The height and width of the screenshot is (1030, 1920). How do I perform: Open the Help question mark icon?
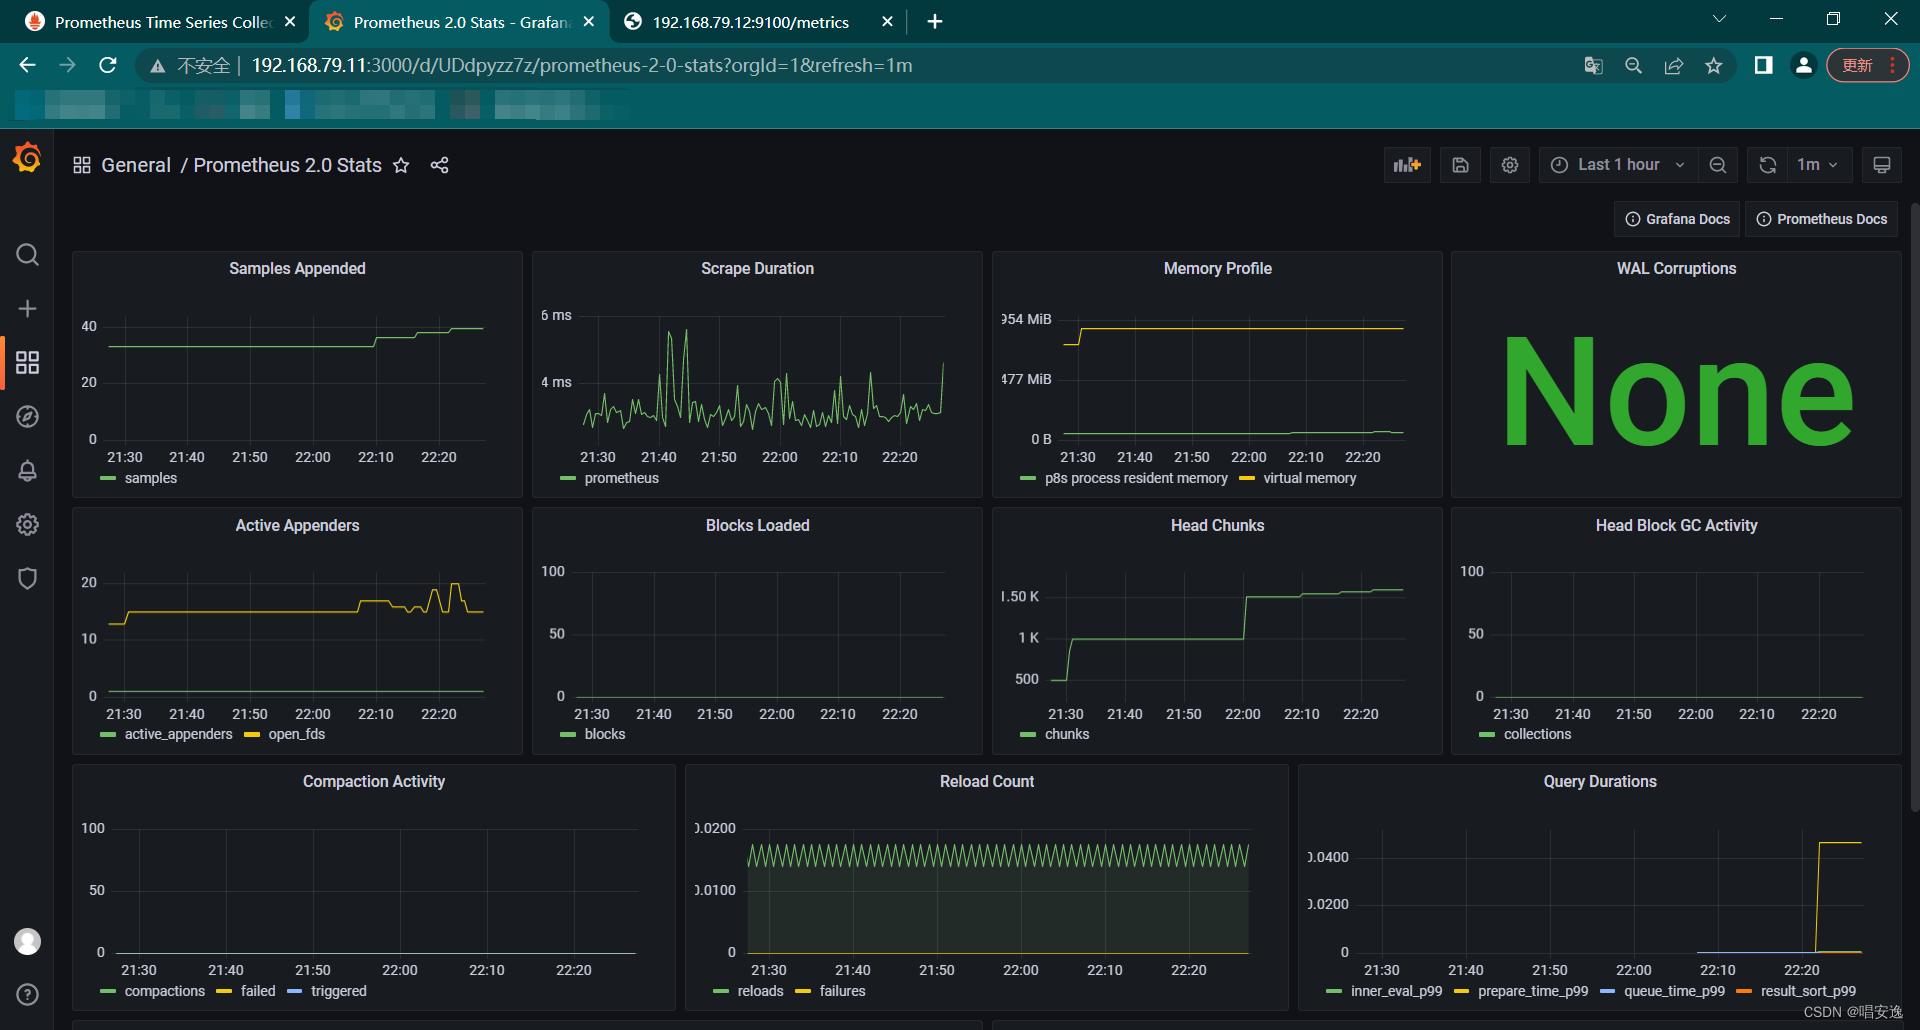click(27, 994)
